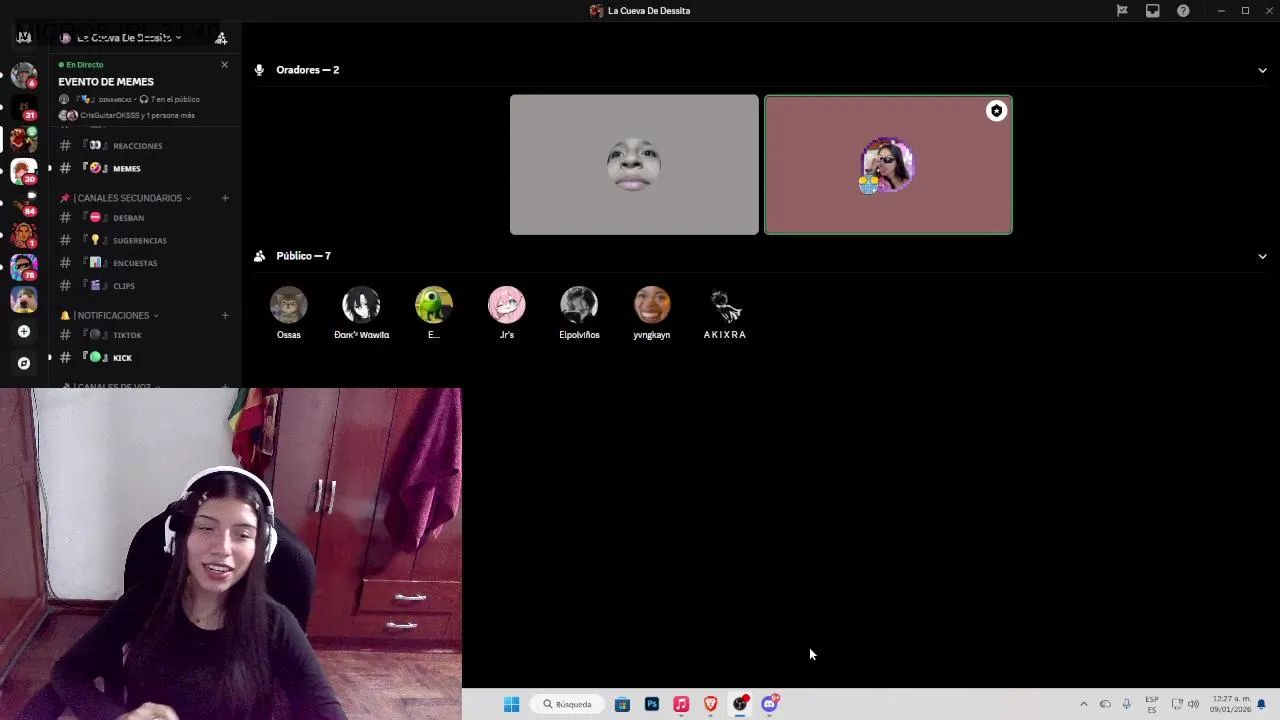Open Windows notifications bell

[x=1262, y=704]
